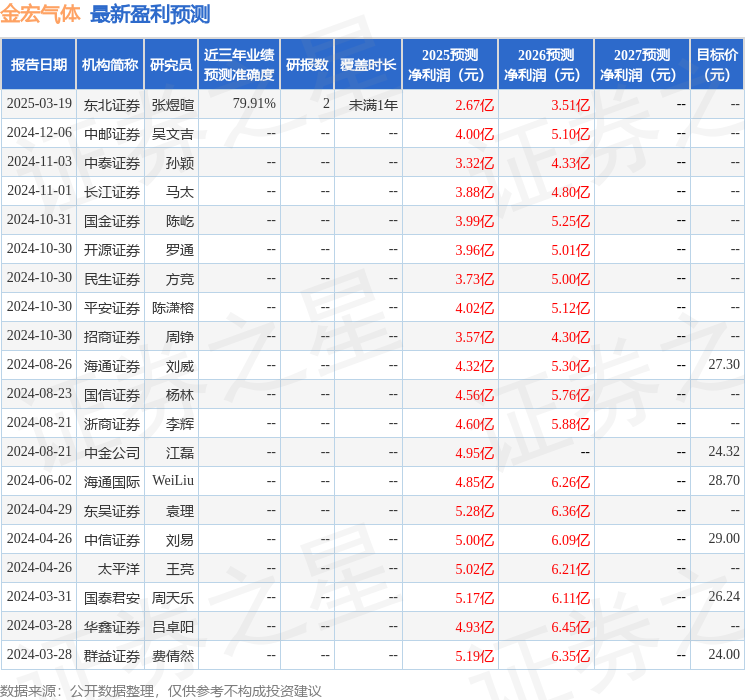Select the 覆盖时长 column header
745x700 pixels.
(x=368, y=65)
